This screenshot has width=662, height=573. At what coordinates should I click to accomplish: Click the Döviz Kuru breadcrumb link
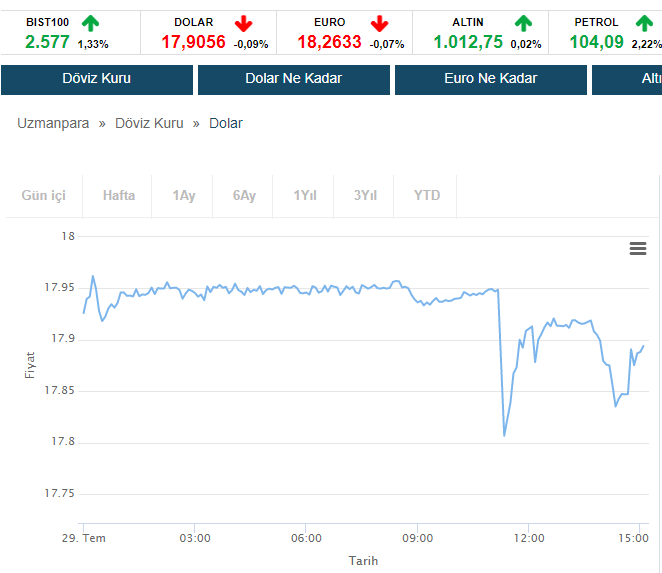tap(149, 123)
